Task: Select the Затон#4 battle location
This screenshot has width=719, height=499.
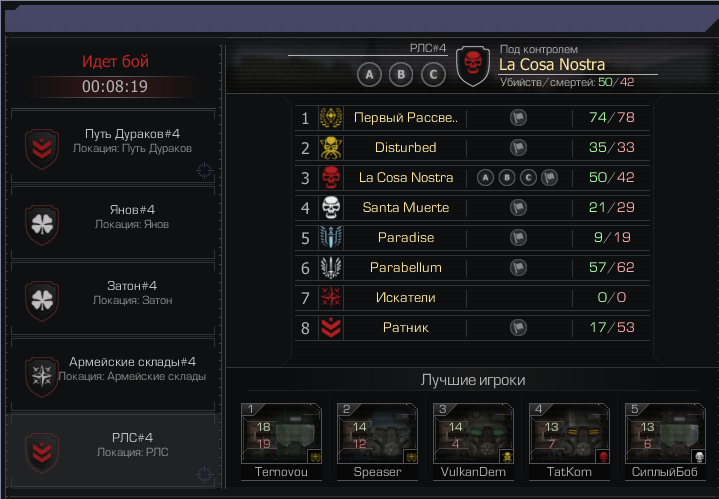Action: pos(113,299)
